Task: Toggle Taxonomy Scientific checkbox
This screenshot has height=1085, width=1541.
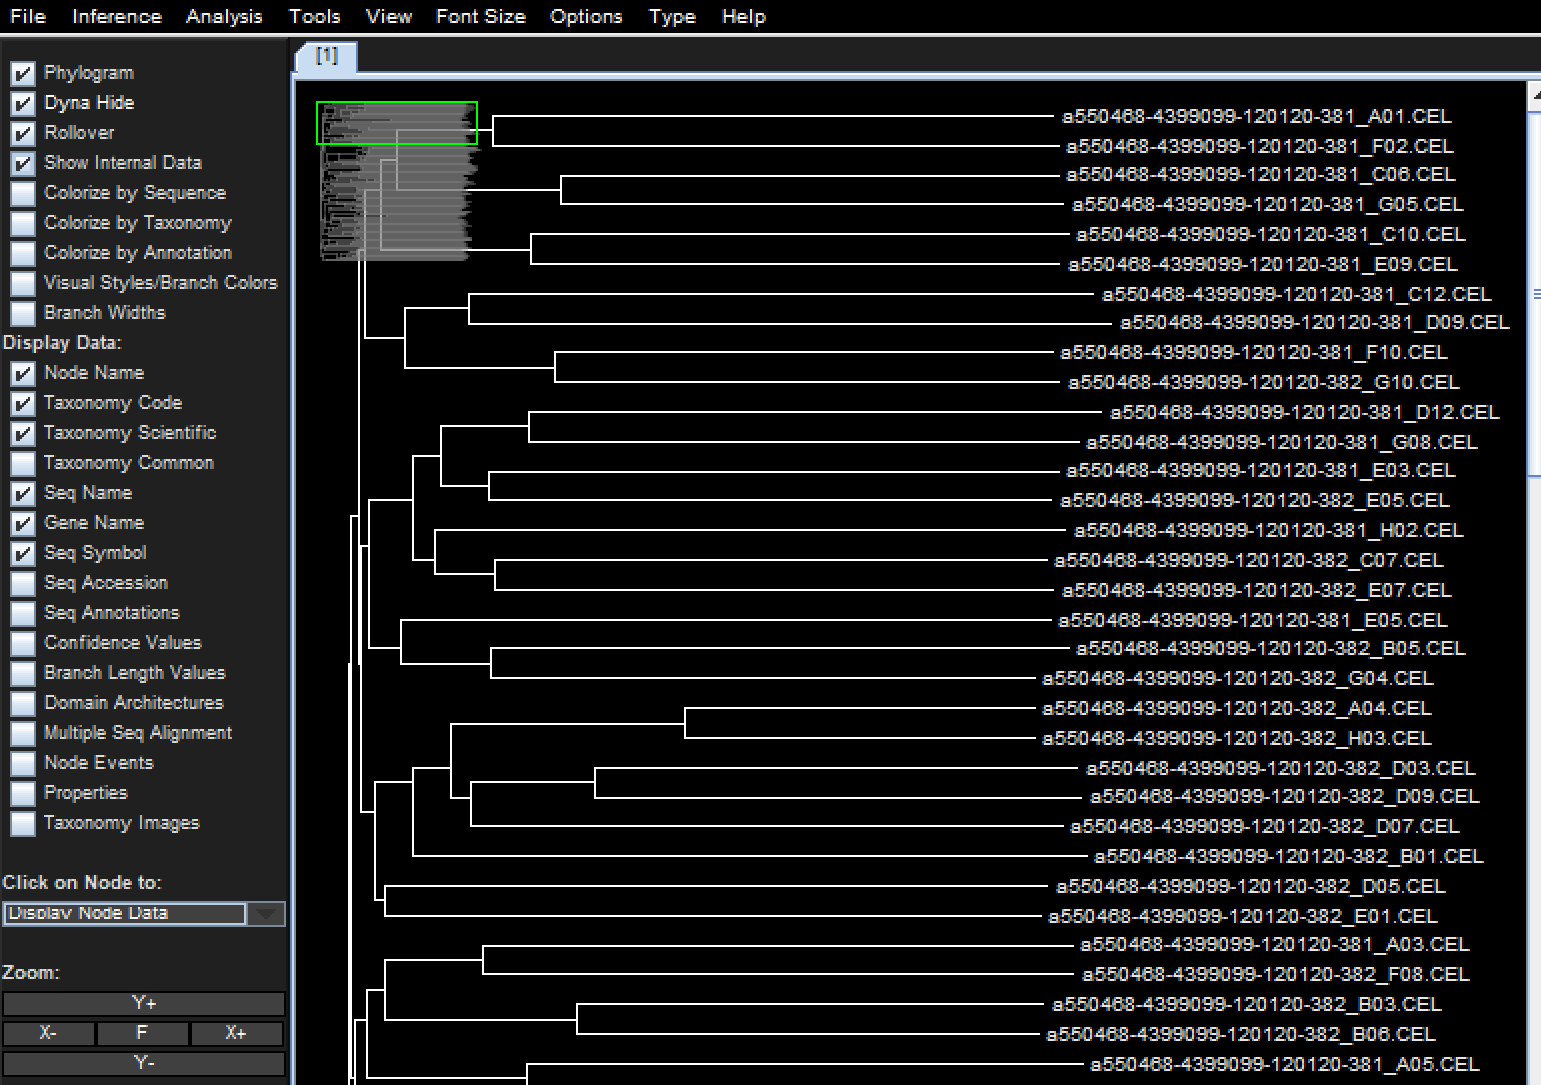Action: pos(23,433)
